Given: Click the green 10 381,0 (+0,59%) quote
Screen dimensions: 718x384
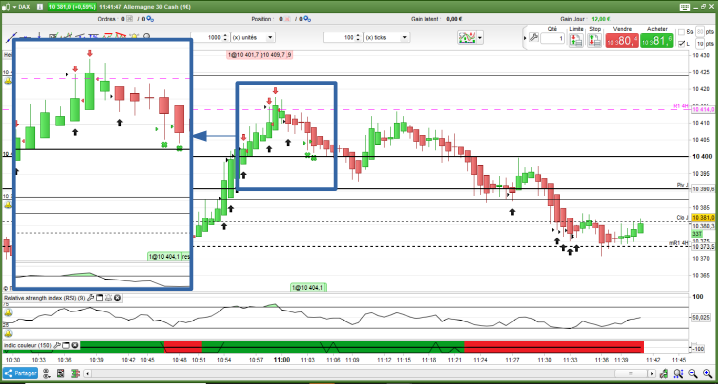Looking at the screenshot, I should pos(72,6).
